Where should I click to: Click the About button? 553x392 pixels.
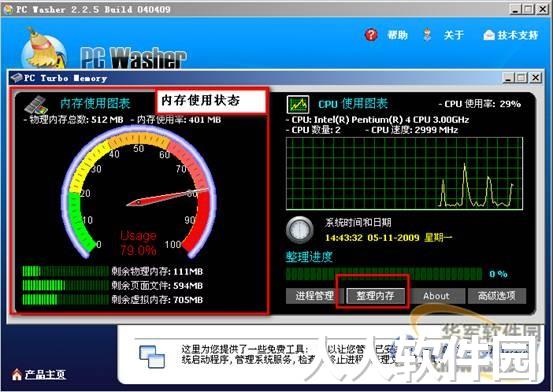click(436, 296)
